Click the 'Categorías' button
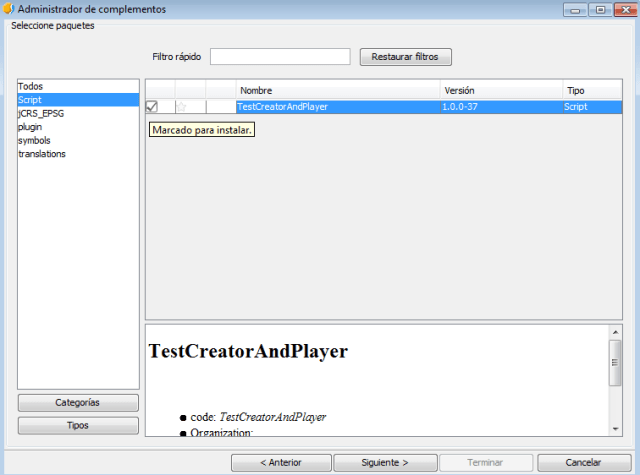This screenshot has width=640, height=475. [x=78, y=402]
